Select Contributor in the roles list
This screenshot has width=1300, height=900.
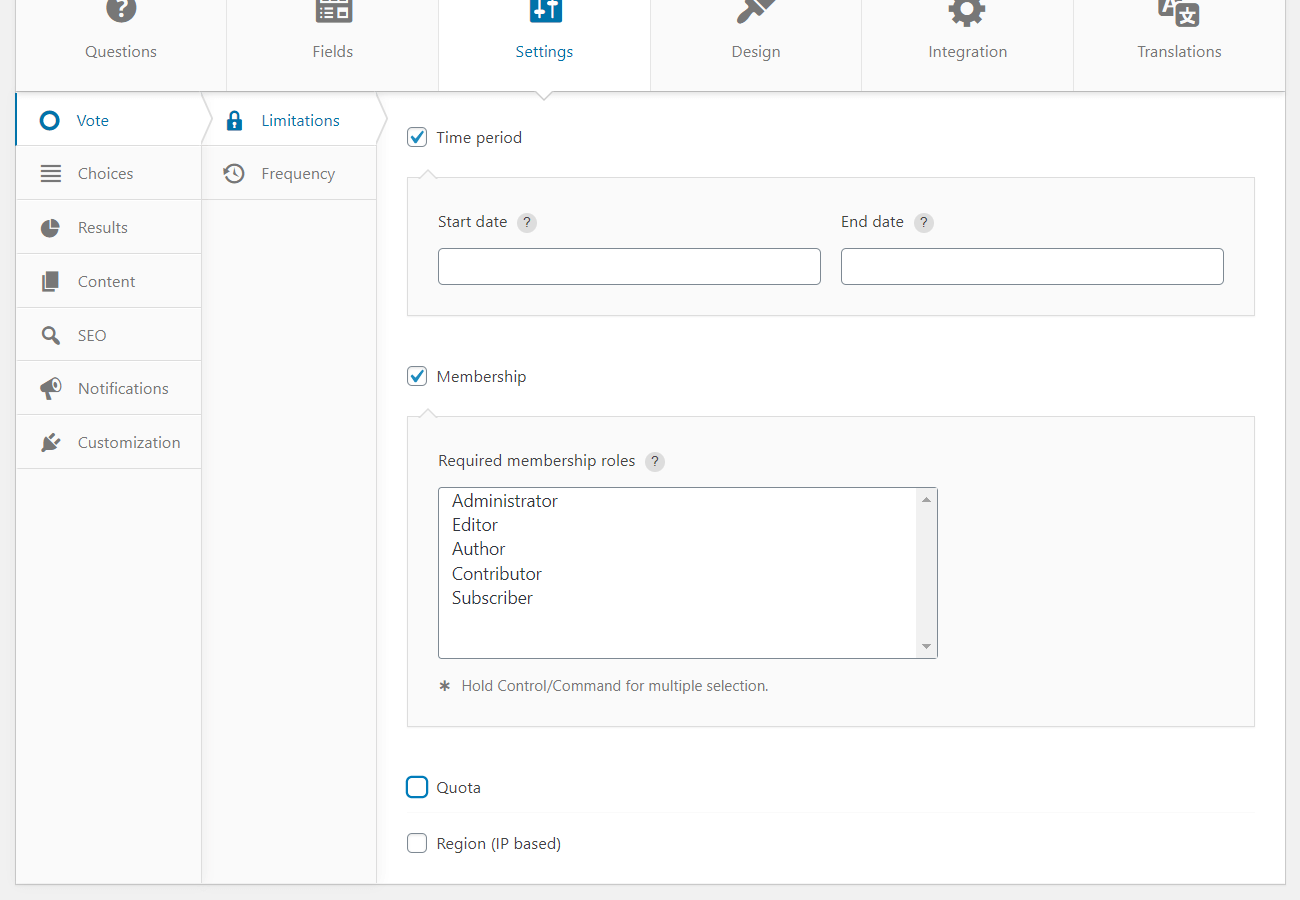[x=678, y=574]
